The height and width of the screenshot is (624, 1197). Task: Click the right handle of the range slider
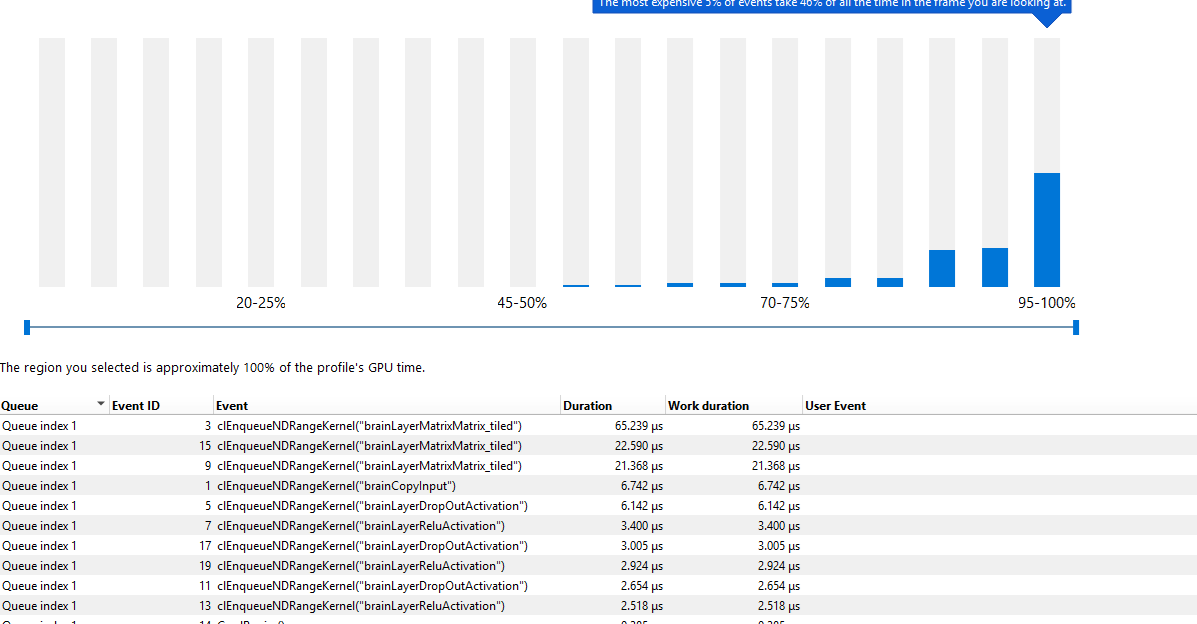(x=1076, y=327)
